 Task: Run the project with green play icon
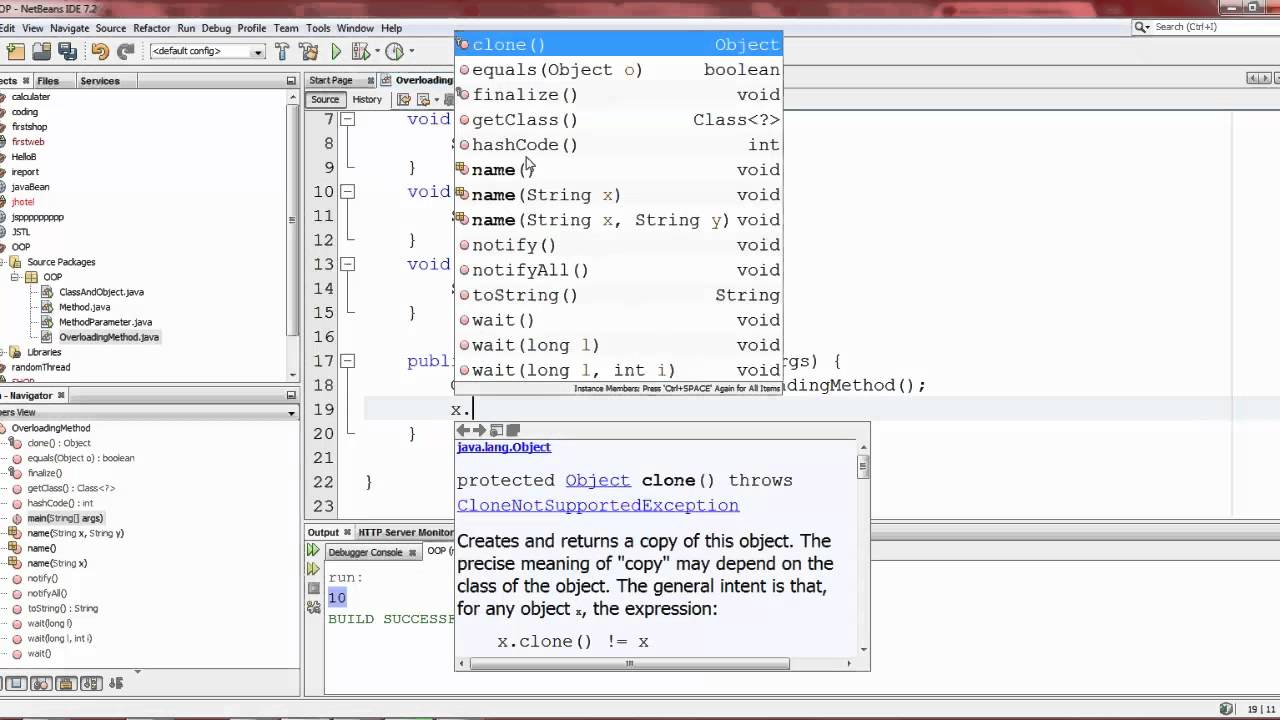pos(336,51)
